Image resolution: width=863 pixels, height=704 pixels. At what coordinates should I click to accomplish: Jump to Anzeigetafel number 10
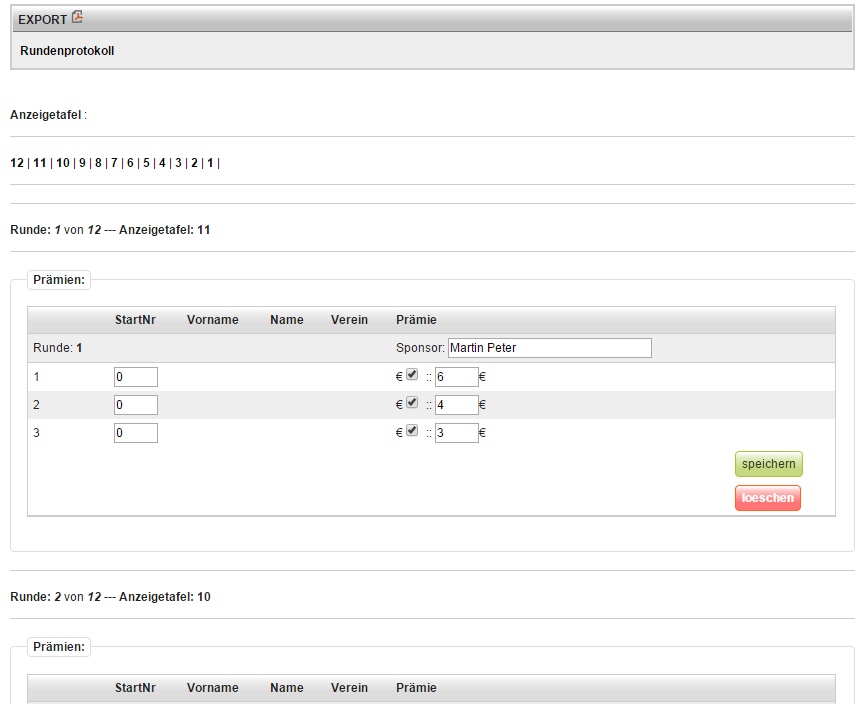(x=63, y=163)
